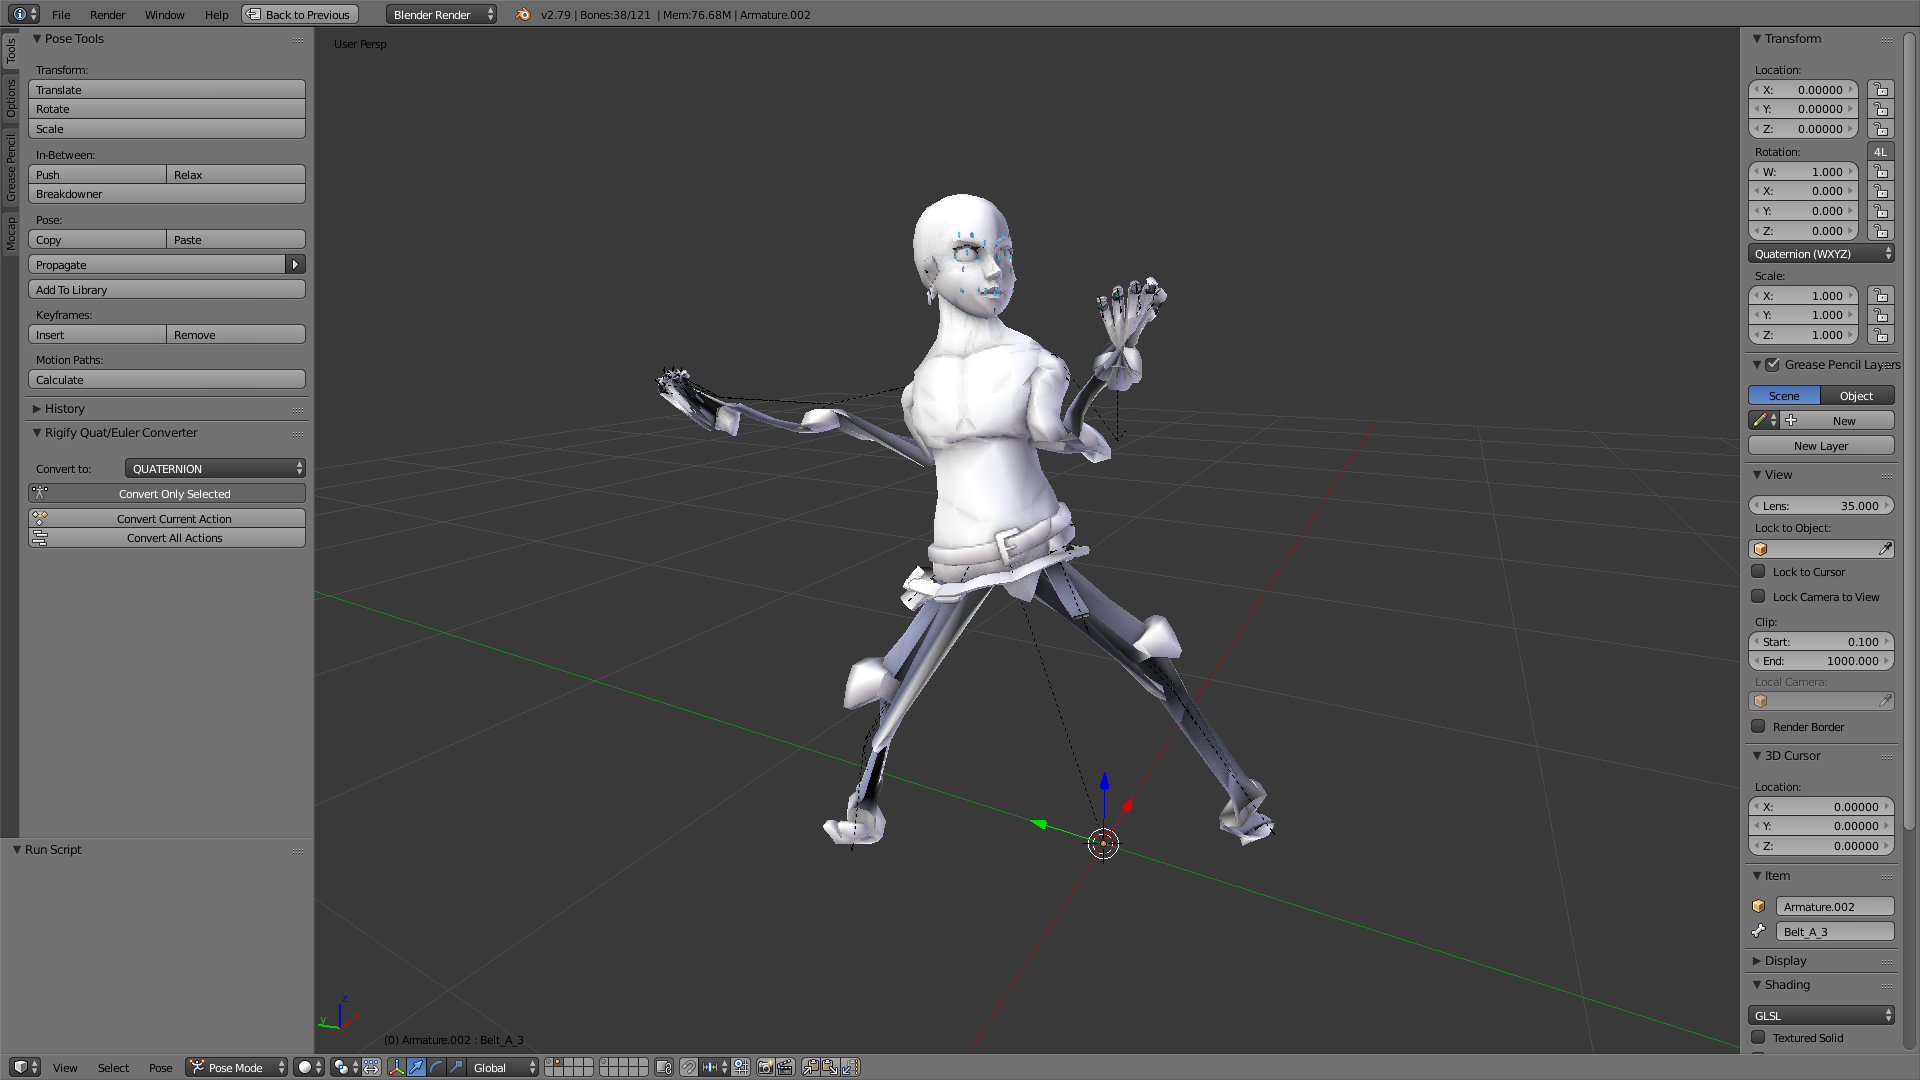Toggle the Grease Pencil Layers panel checkbox
Viewport: 1920px width, 1080px height.
pyautogui.click(x=1772, y=364)
